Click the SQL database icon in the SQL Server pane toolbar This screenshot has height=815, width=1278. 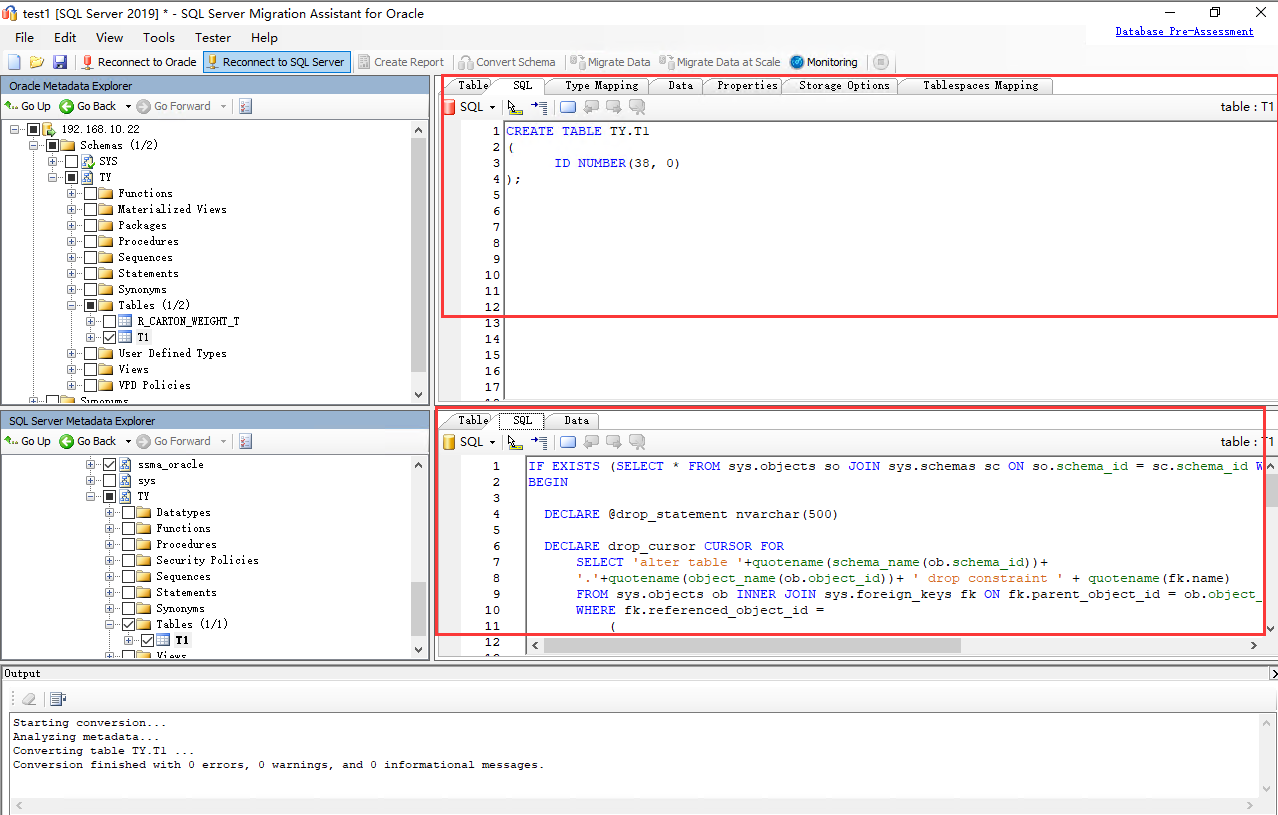click(450, 442)
